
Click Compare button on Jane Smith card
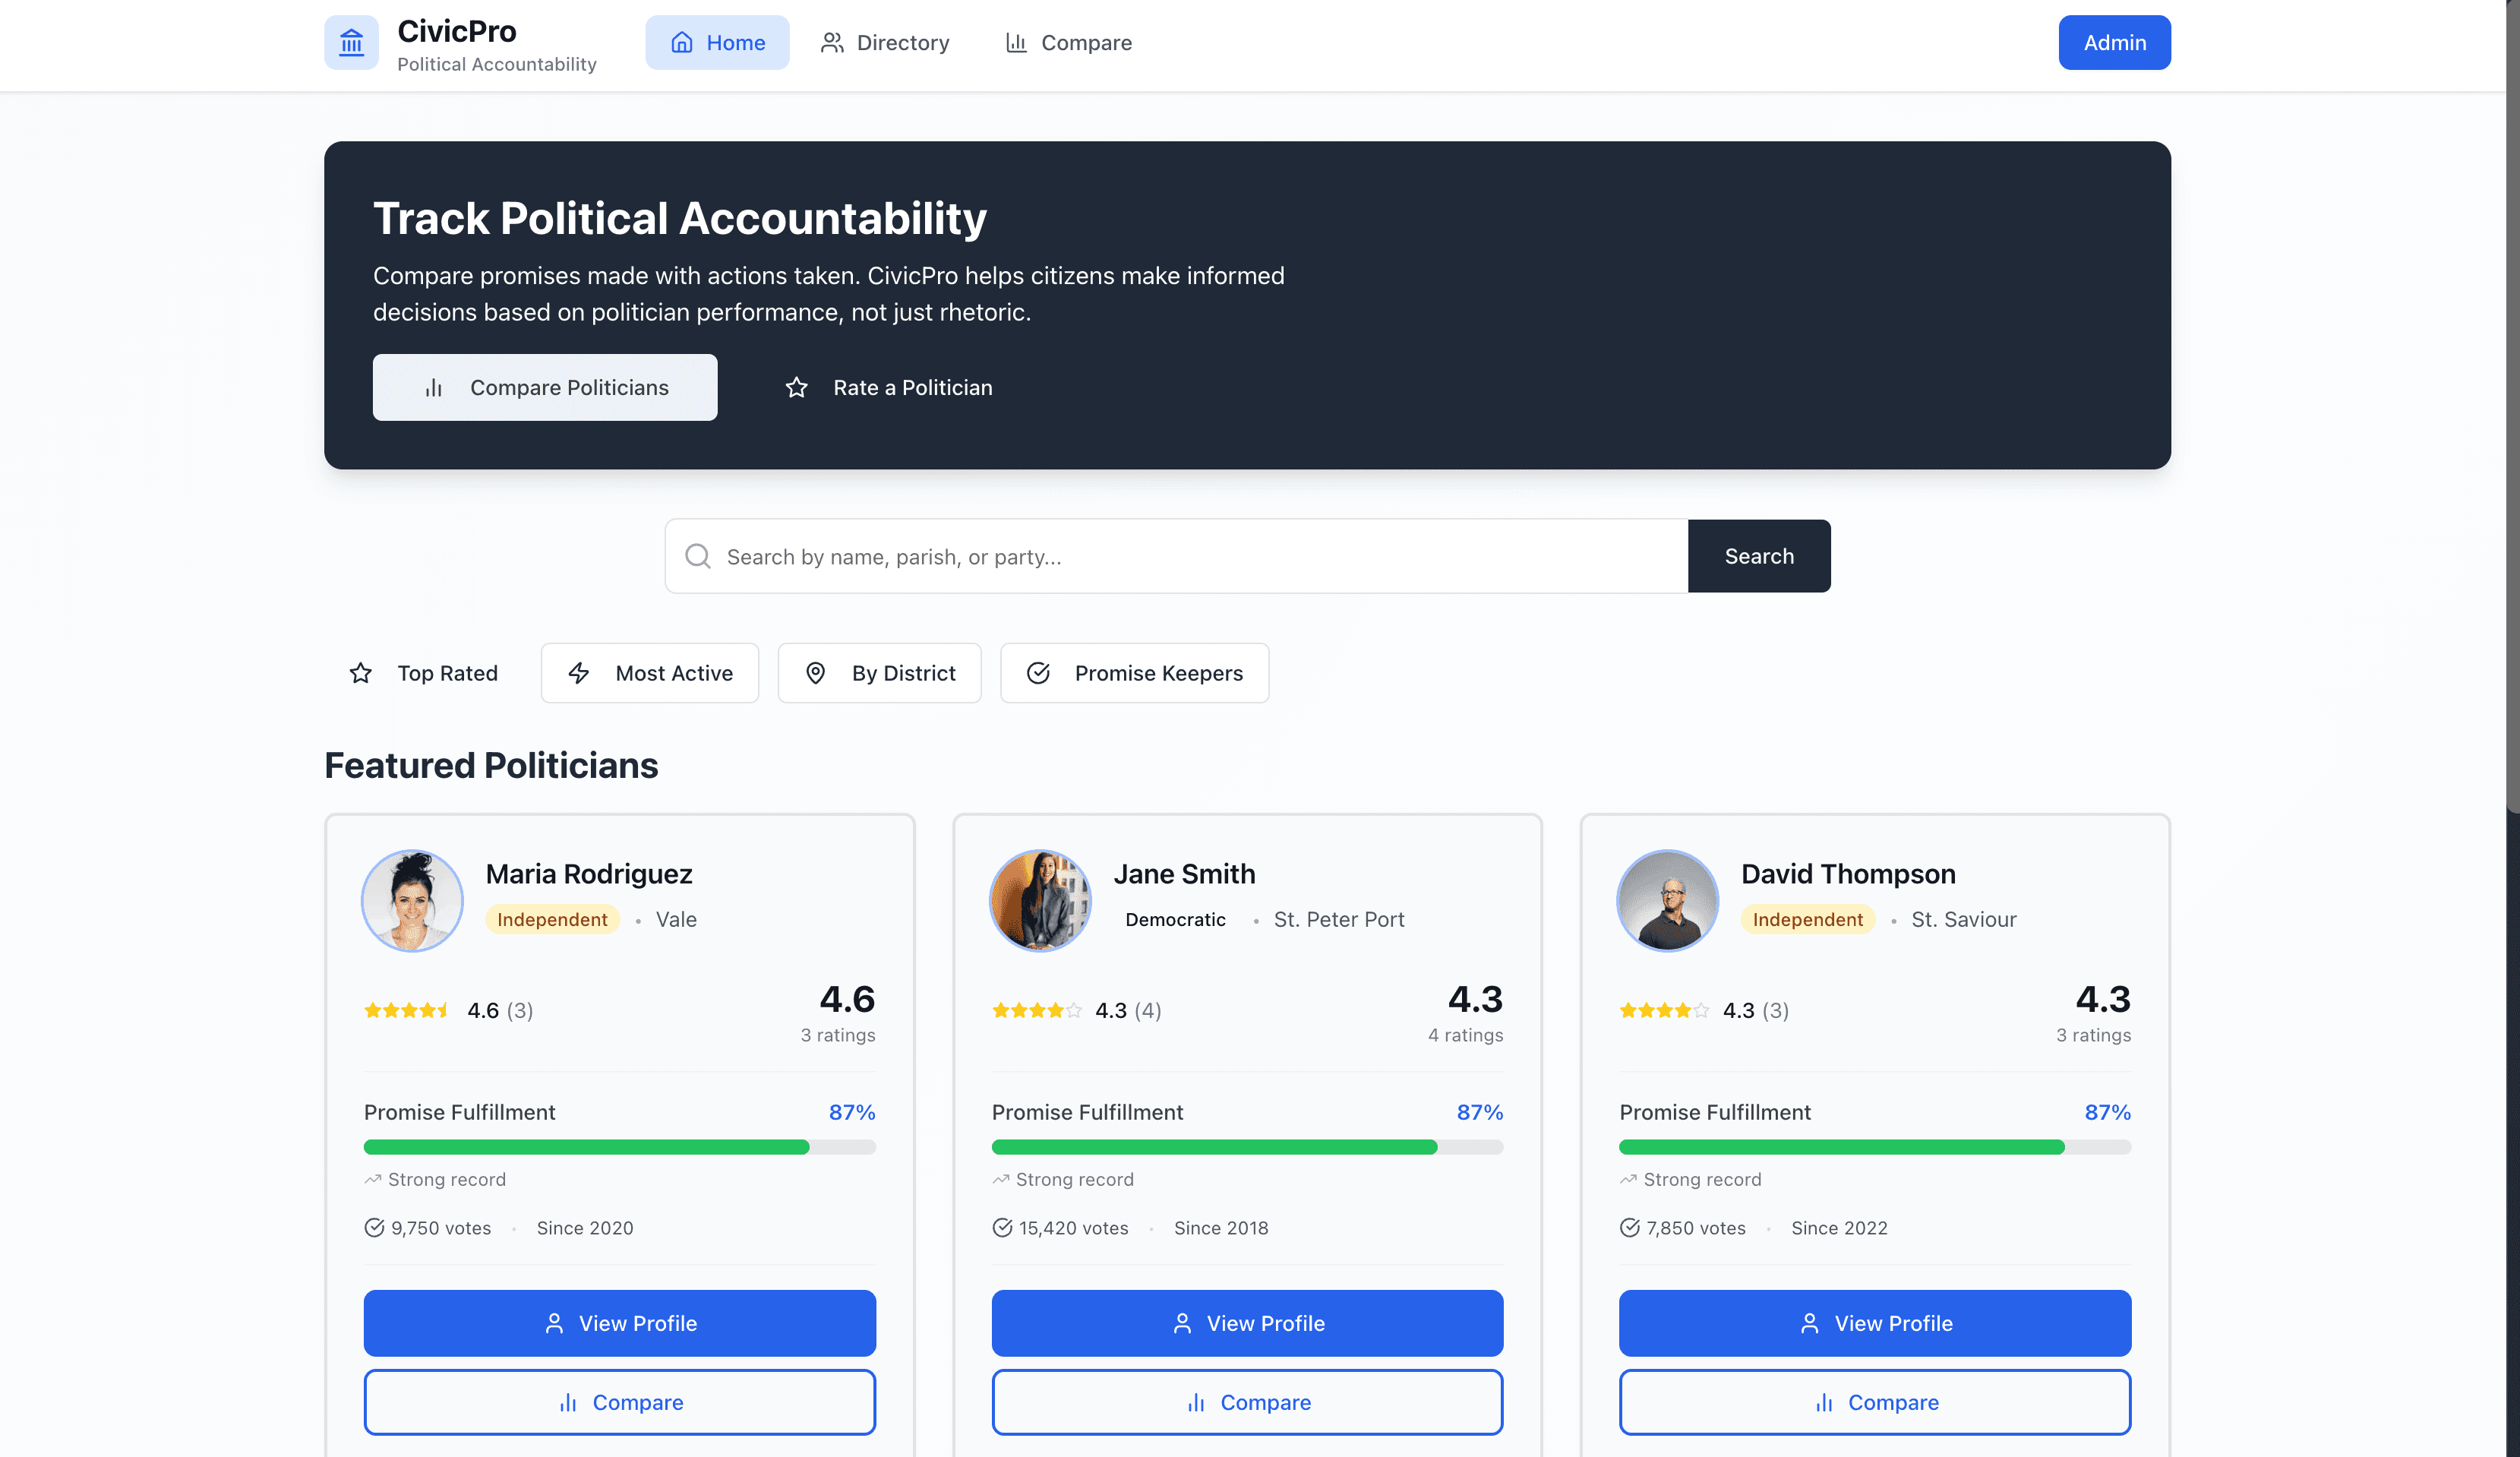click(1246, 1401)
